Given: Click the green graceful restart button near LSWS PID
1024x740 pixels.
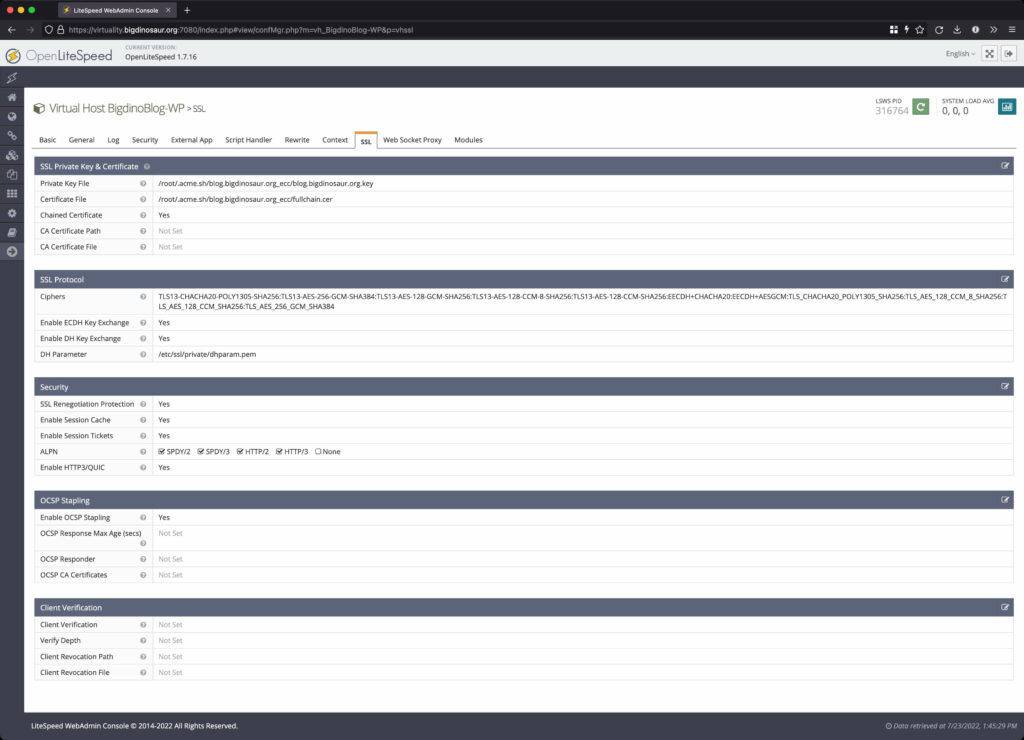Looking at the screenshot, I should 921,104.
